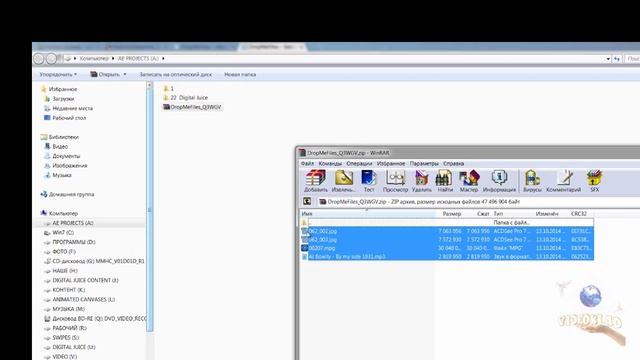
Task: Sort WinRAR list by Имя column
Action: tap(307, 214)
